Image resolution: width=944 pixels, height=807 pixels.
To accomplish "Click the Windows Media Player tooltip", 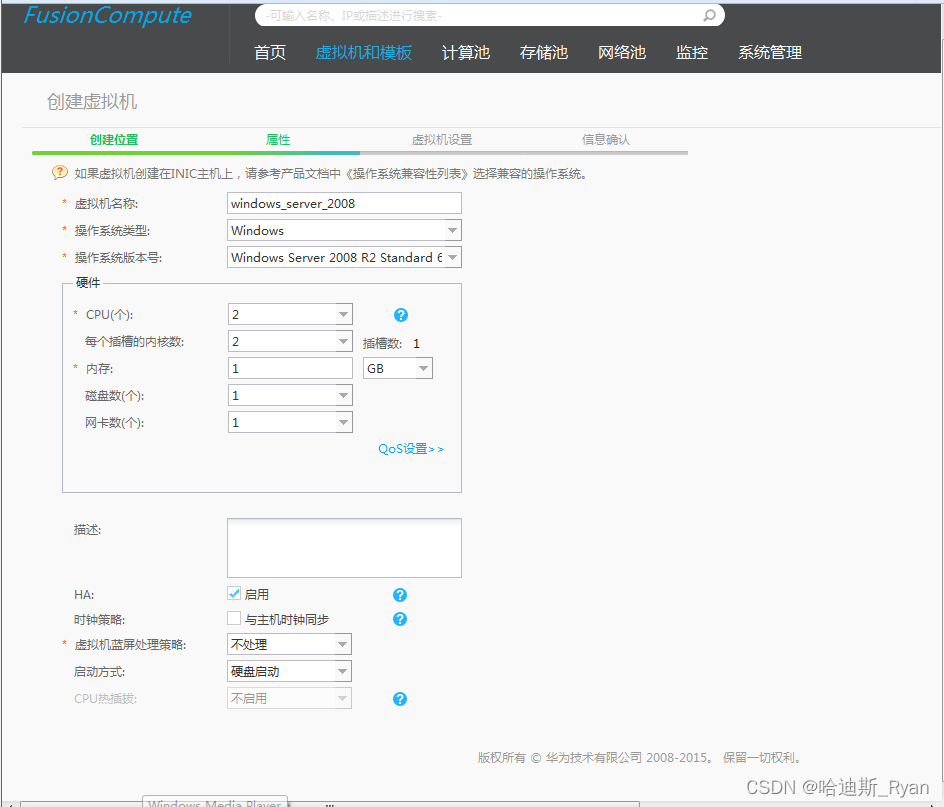I will click(215, 802).
